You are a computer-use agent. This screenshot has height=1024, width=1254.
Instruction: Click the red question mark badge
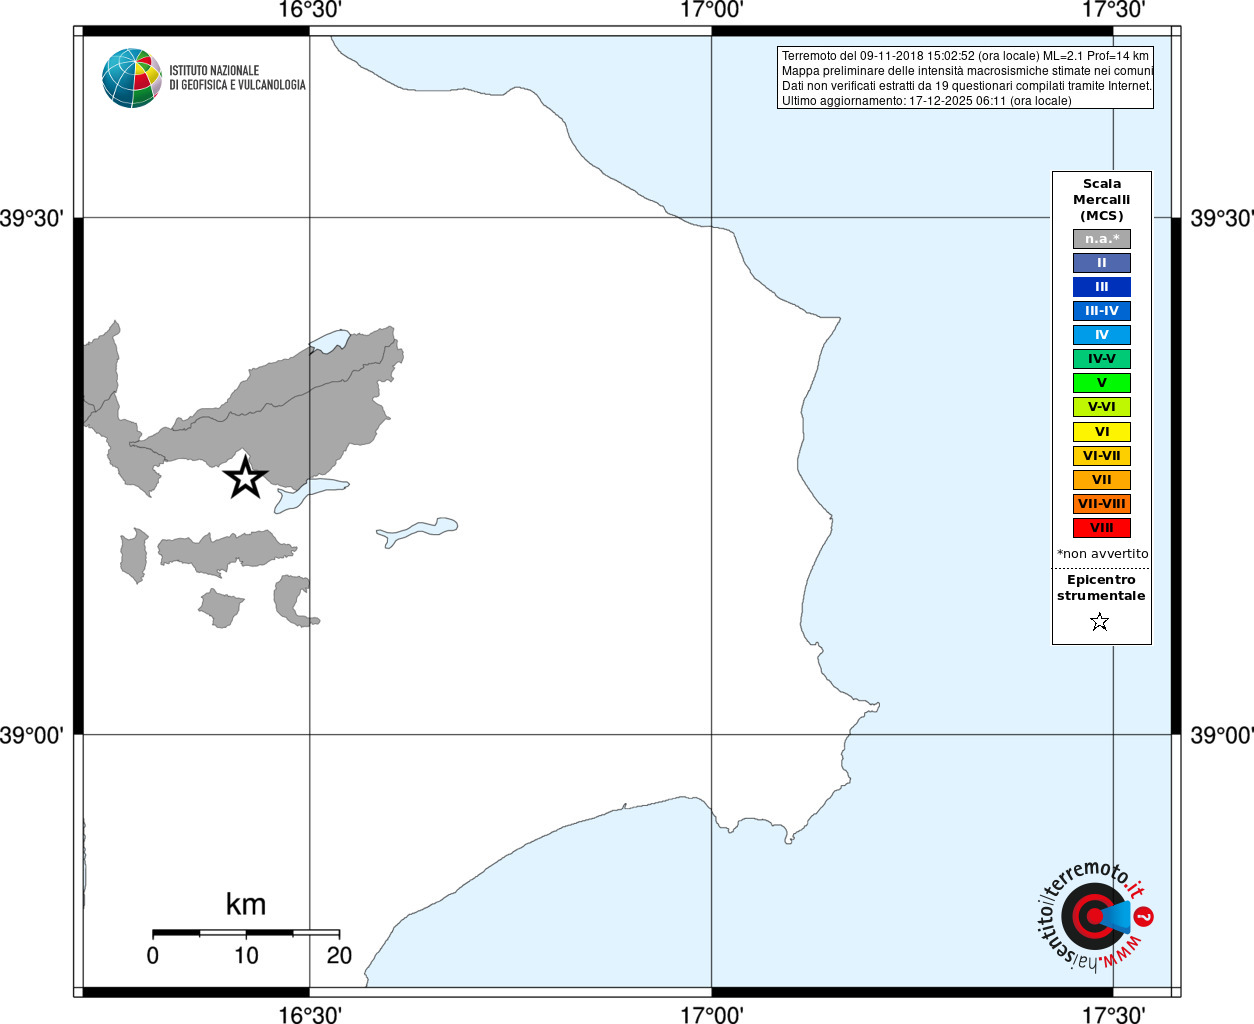pos(1144,916)
